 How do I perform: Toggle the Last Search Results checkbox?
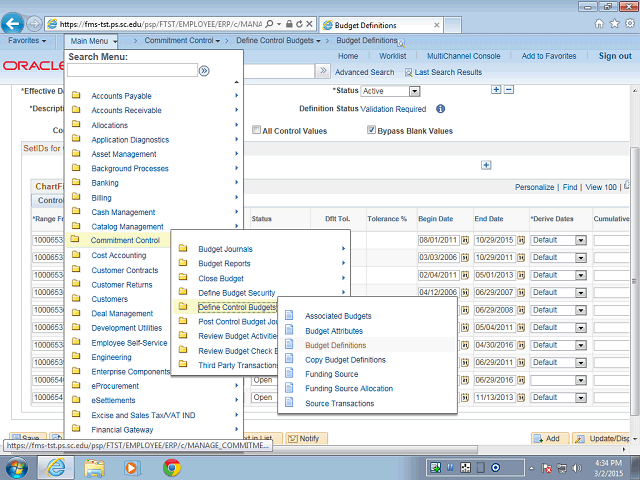pos(409,72)
